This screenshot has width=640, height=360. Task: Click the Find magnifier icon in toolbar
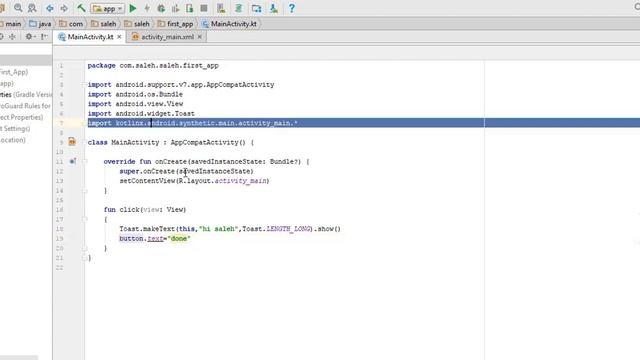pyautogui.click(x=18, y=8)
